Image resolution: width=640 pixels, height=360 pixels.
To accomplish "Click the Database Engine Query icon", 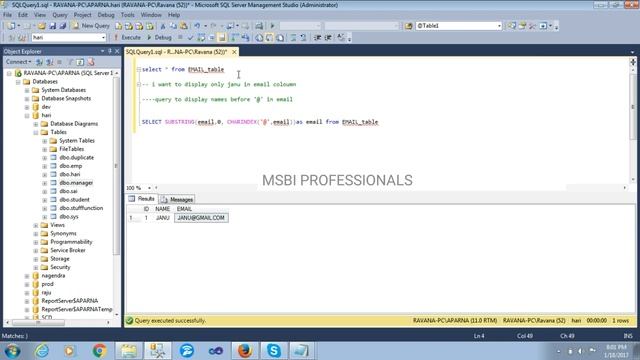I will pyautogui.click(x=118, y=26).
